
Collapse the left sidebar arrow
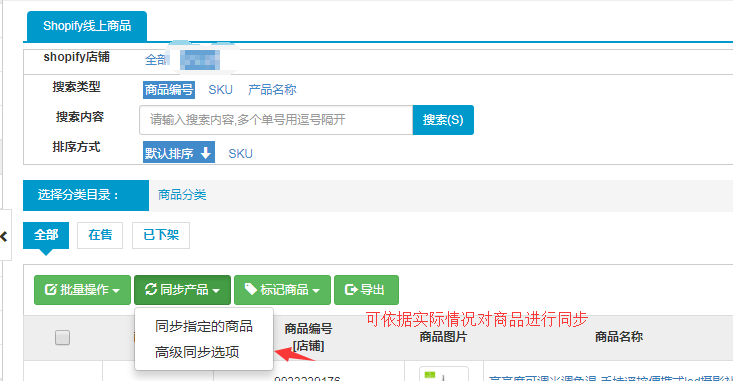pos(4,237)
